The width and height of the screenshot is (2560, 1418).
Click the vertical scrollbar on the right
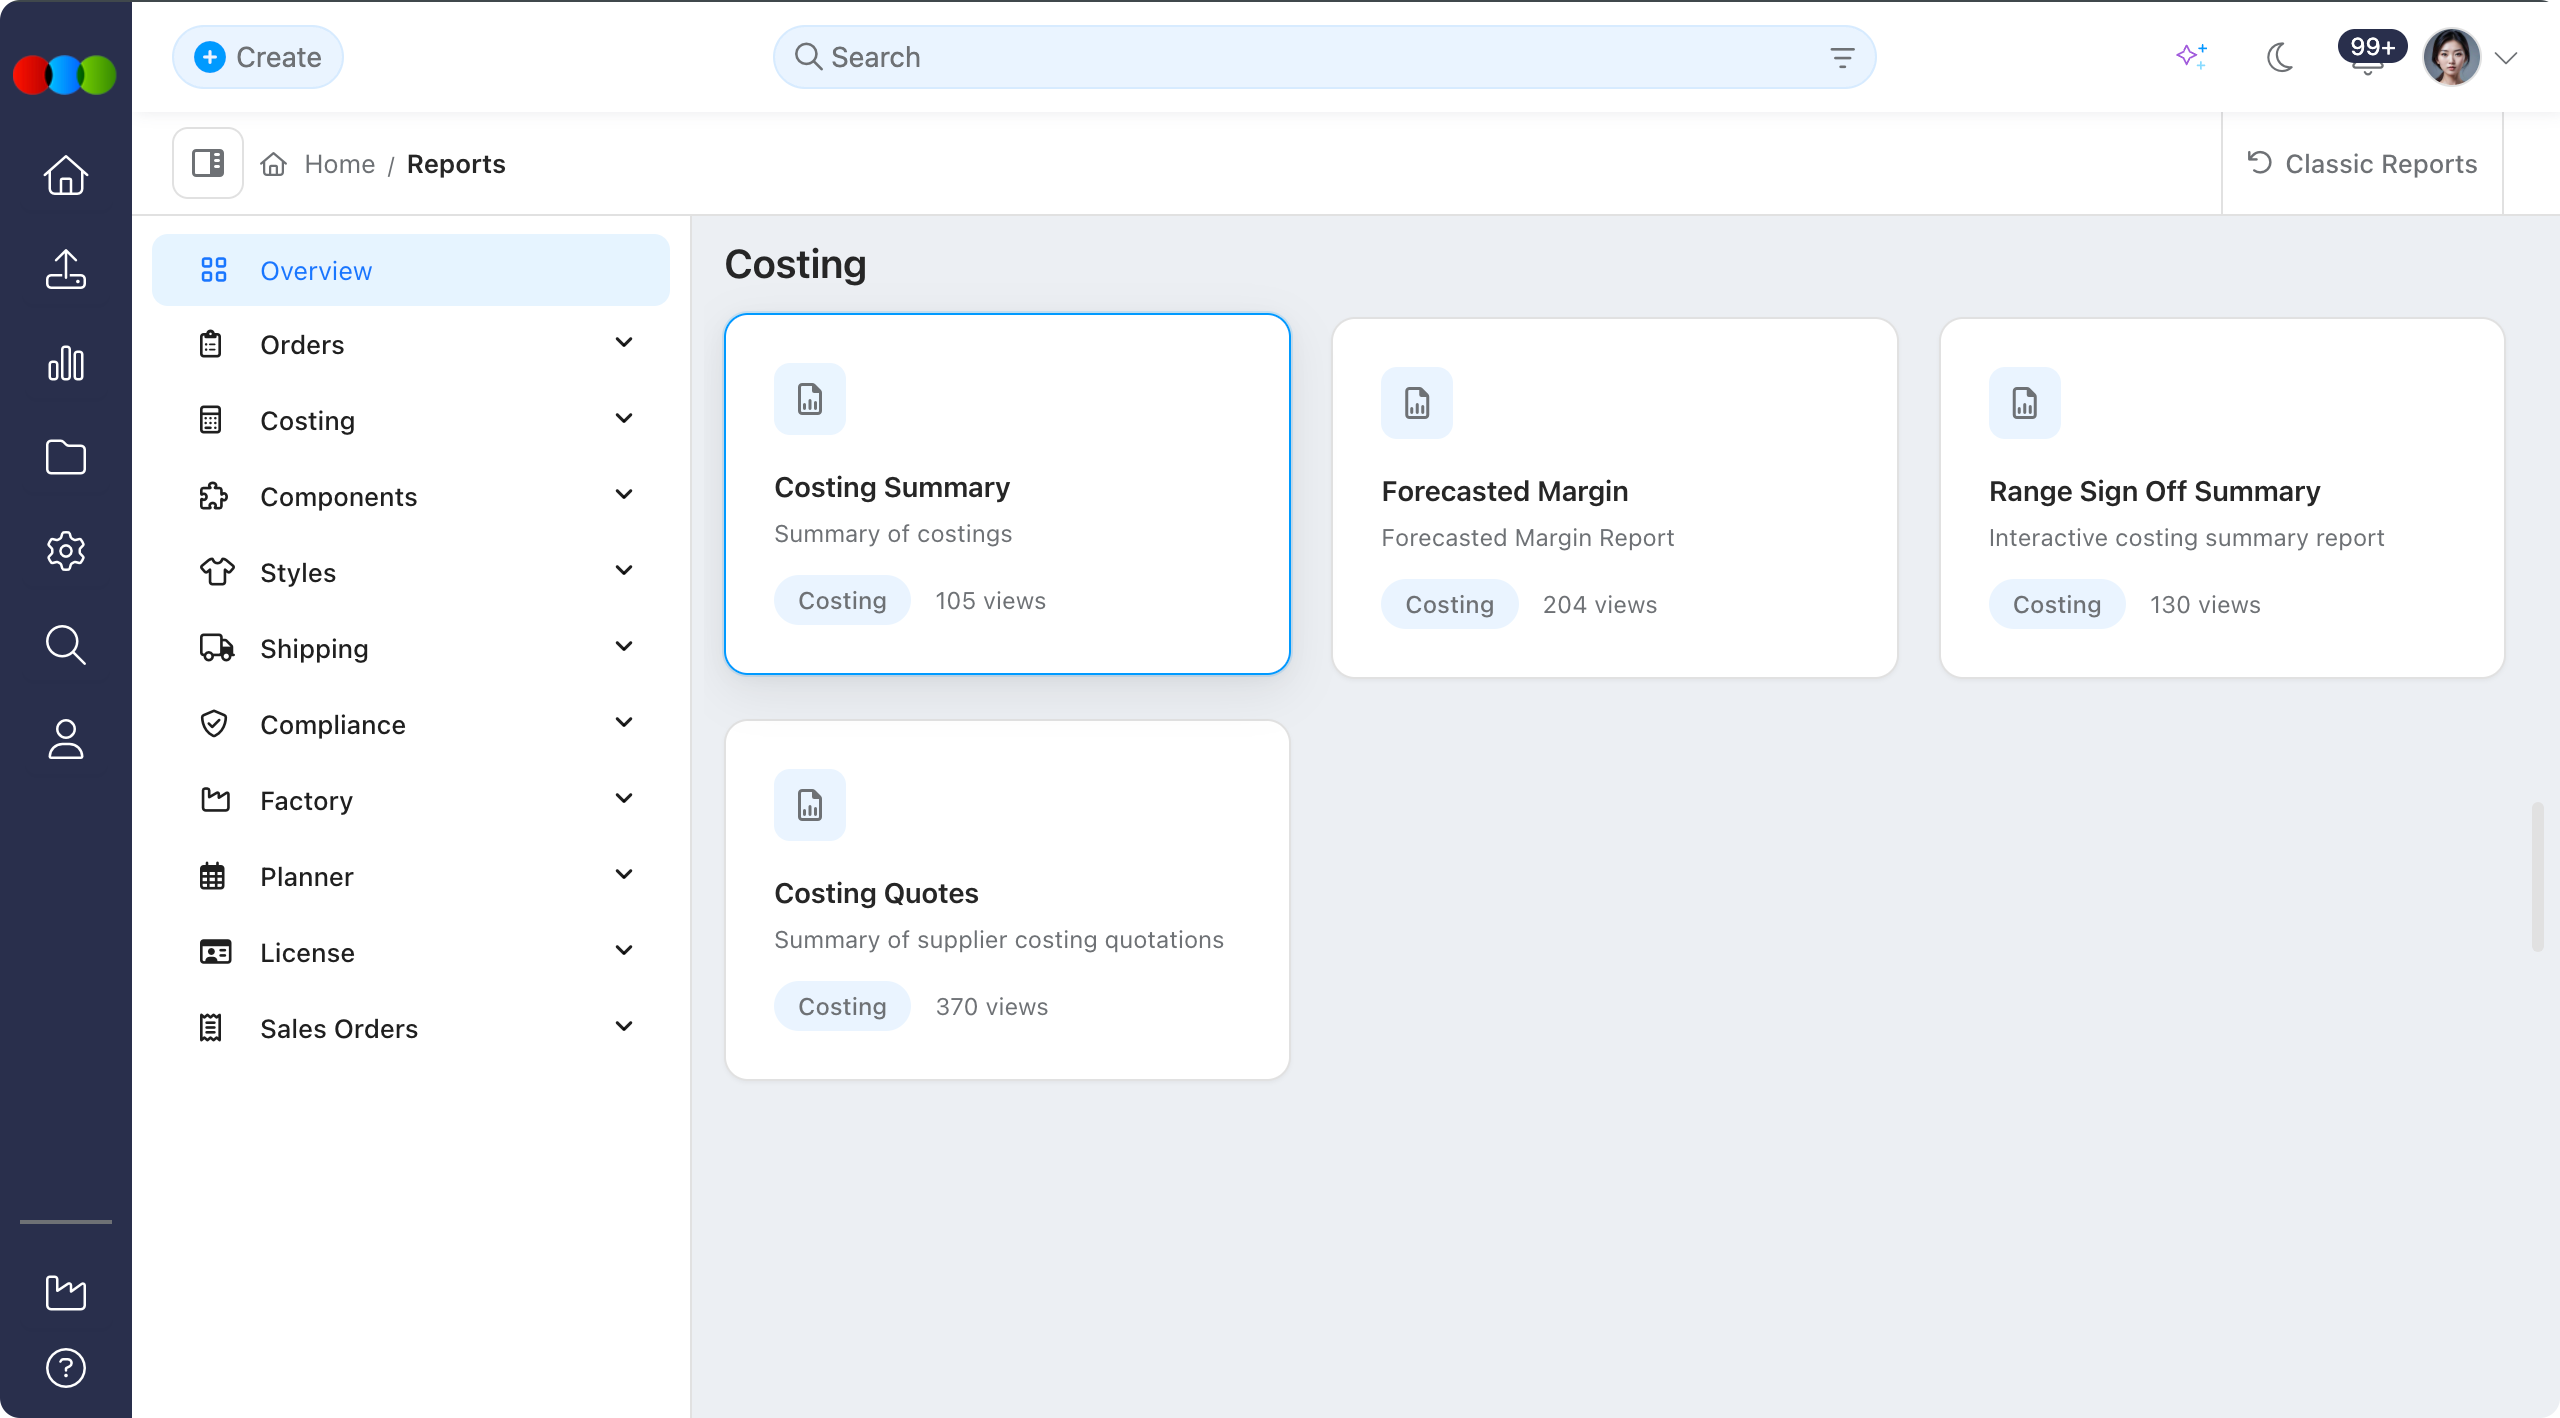pyautogui.click(x=2538, y=876)
